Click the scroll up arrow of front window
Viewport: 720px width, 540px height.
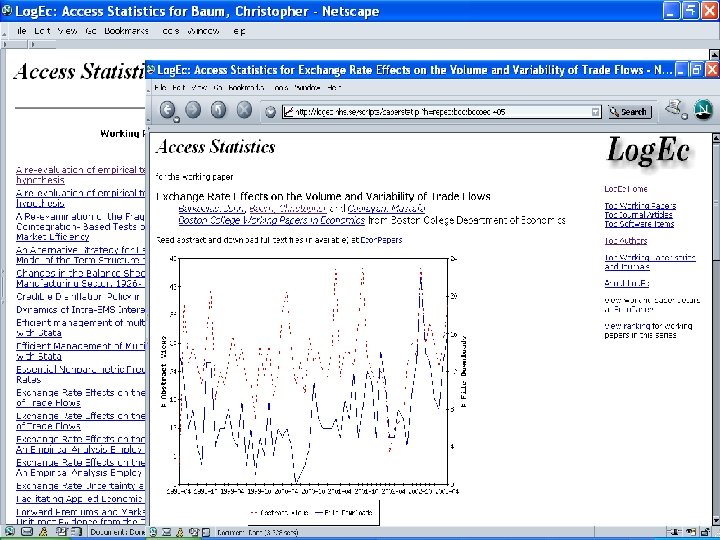715,138
